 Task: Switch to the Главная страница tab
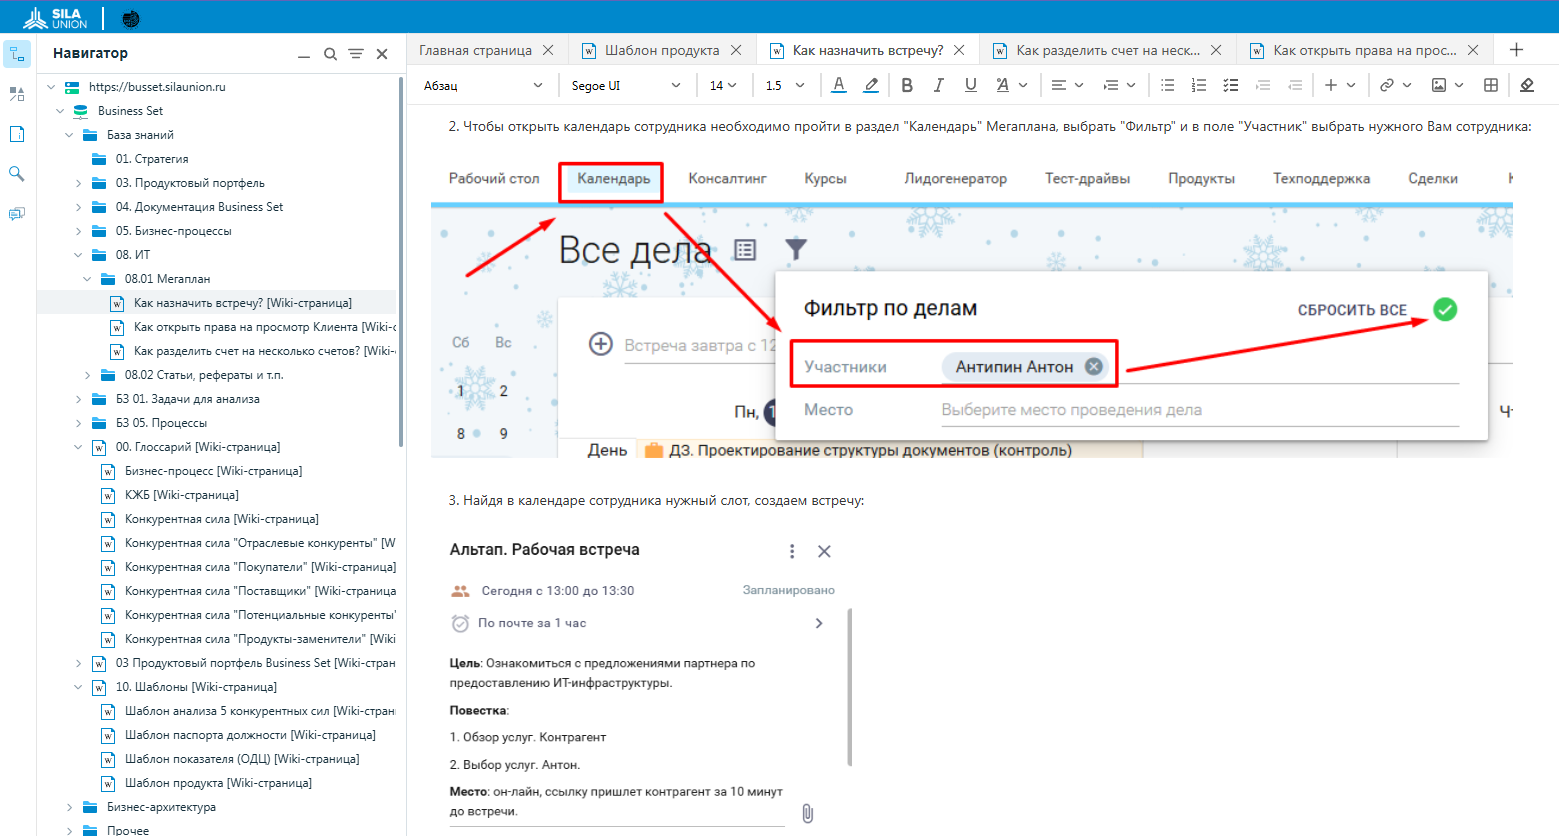(x=475, y=50)
